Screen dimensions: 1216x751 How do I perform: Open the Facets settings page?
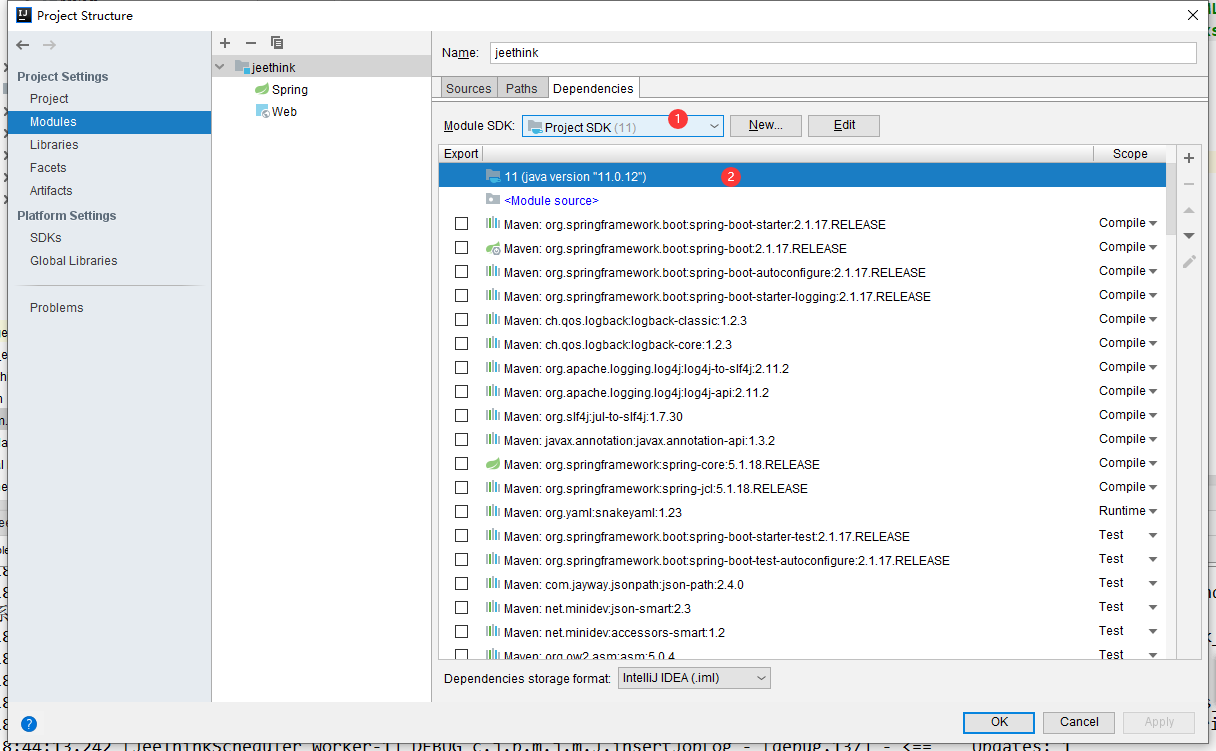pos(48,168)
